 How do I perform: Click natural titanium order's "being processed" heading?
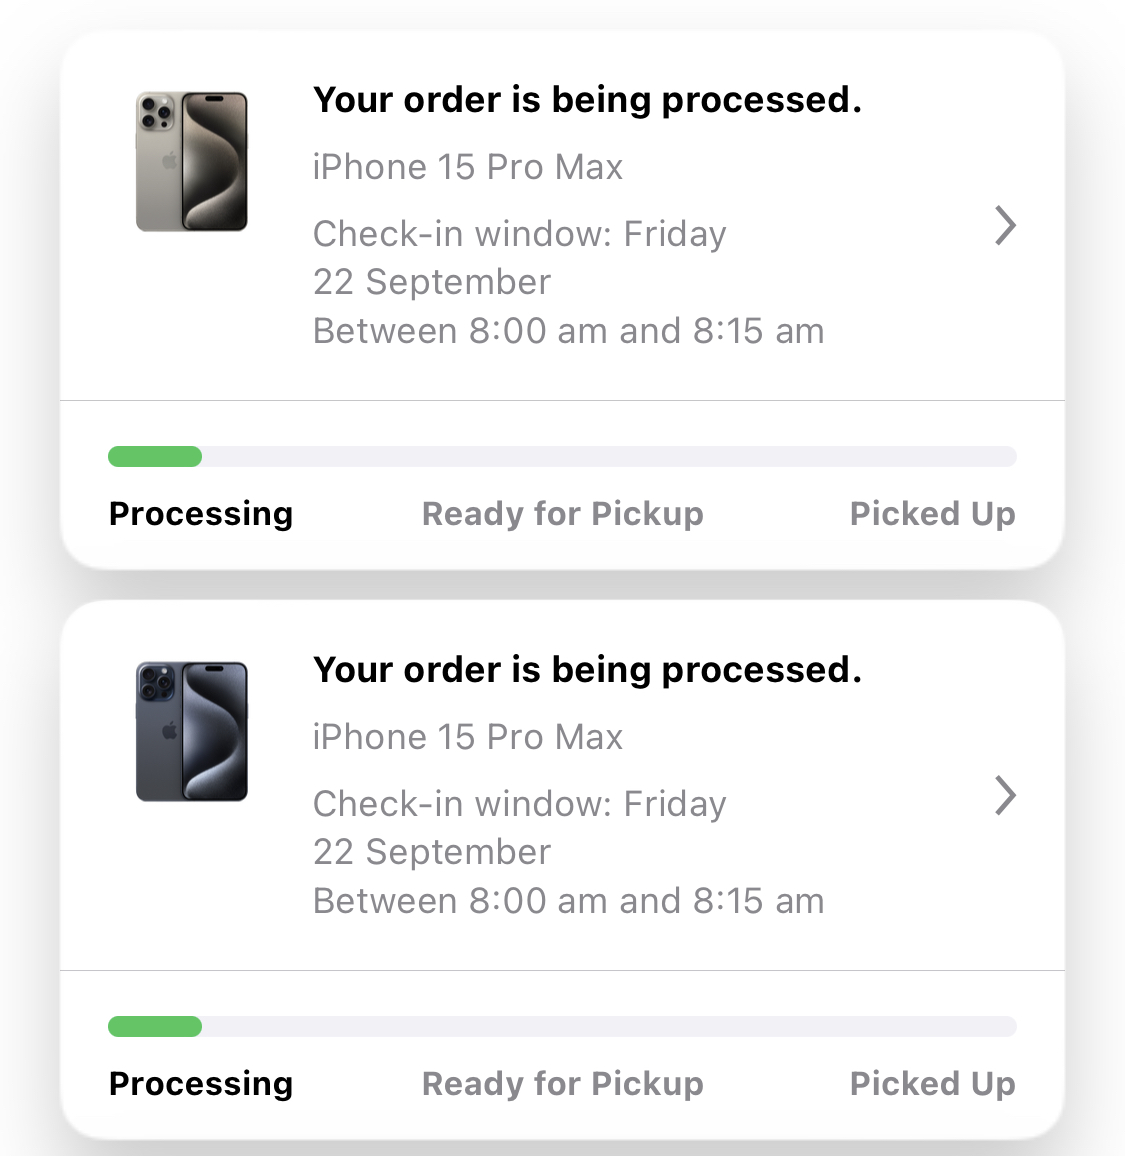point(587,100)
